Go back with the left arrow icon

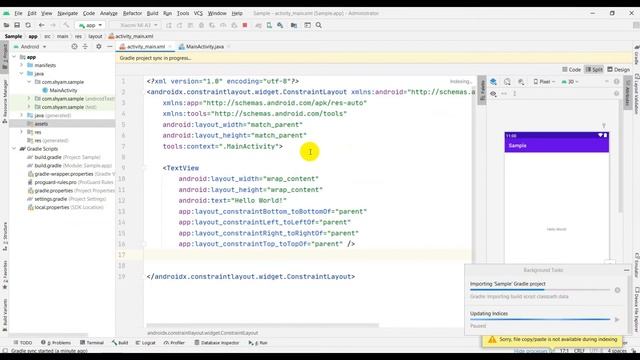click(41, 25)
